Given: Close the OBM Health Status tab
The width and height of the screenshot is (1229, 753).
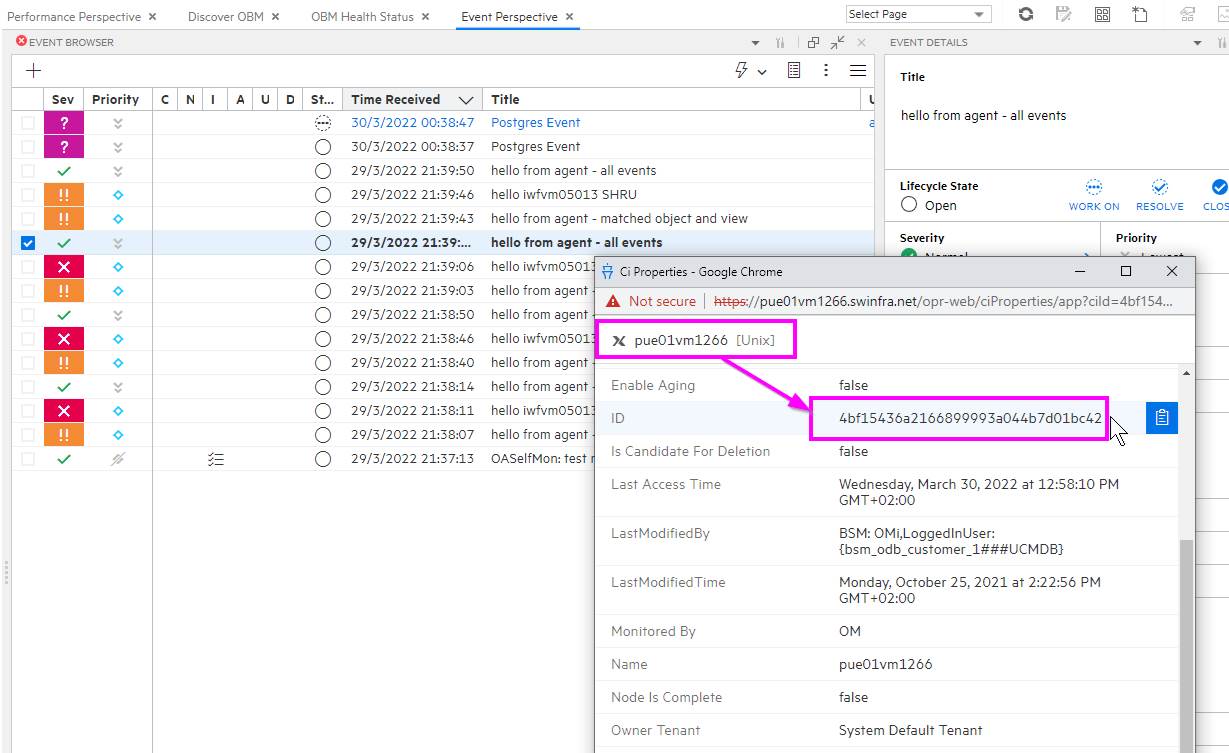Looking at the screenshot, I should pos(425,17).
